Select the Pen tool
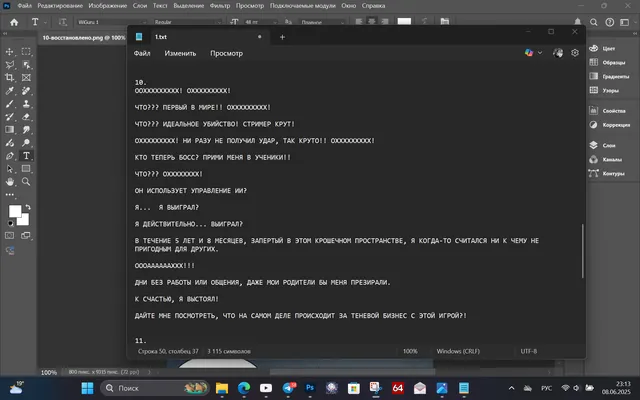 [9, 156]
